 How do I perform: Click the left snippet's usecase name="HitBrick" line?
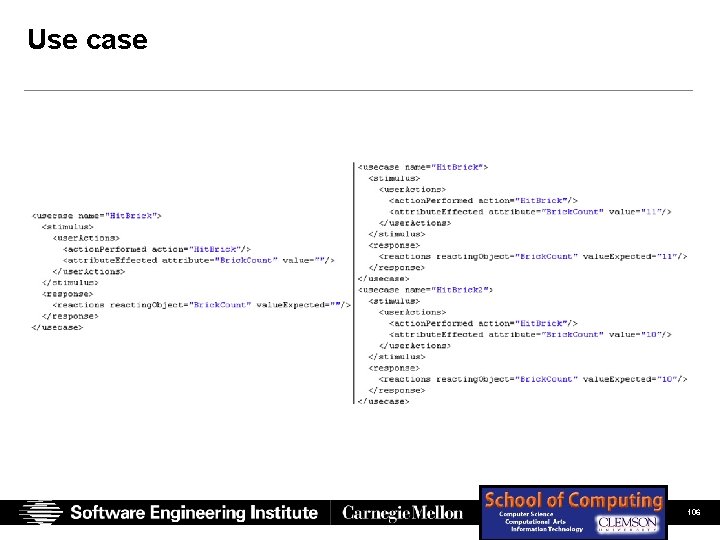coord(96,216)
